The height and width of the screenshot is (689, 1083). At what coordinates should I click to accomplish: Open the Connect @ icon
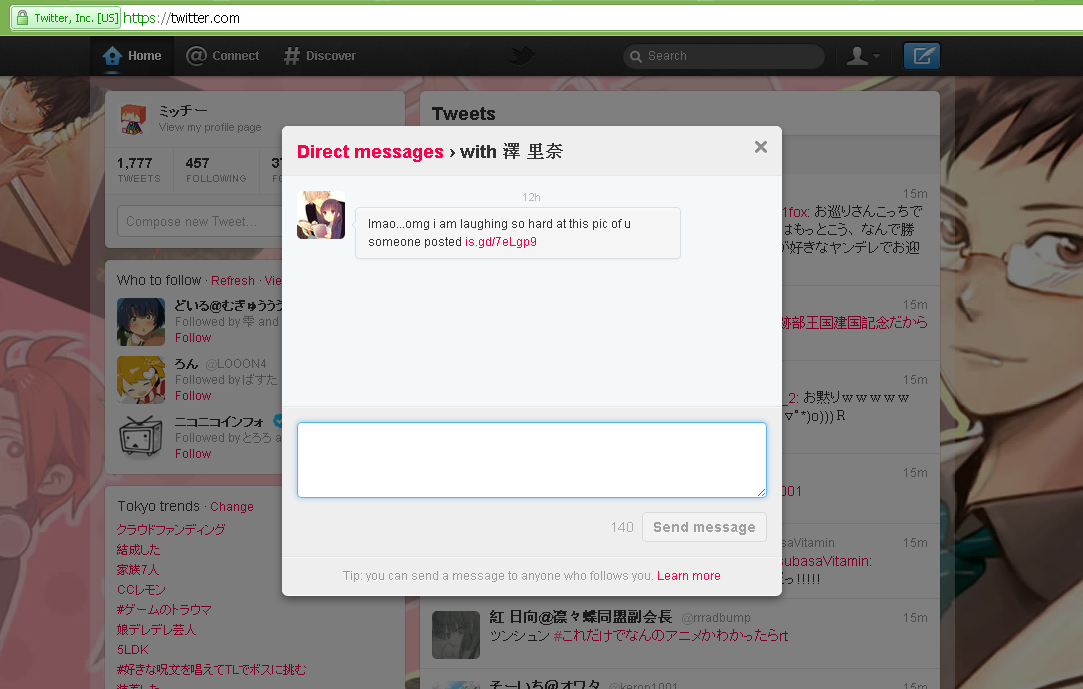(x=196, y=56)
